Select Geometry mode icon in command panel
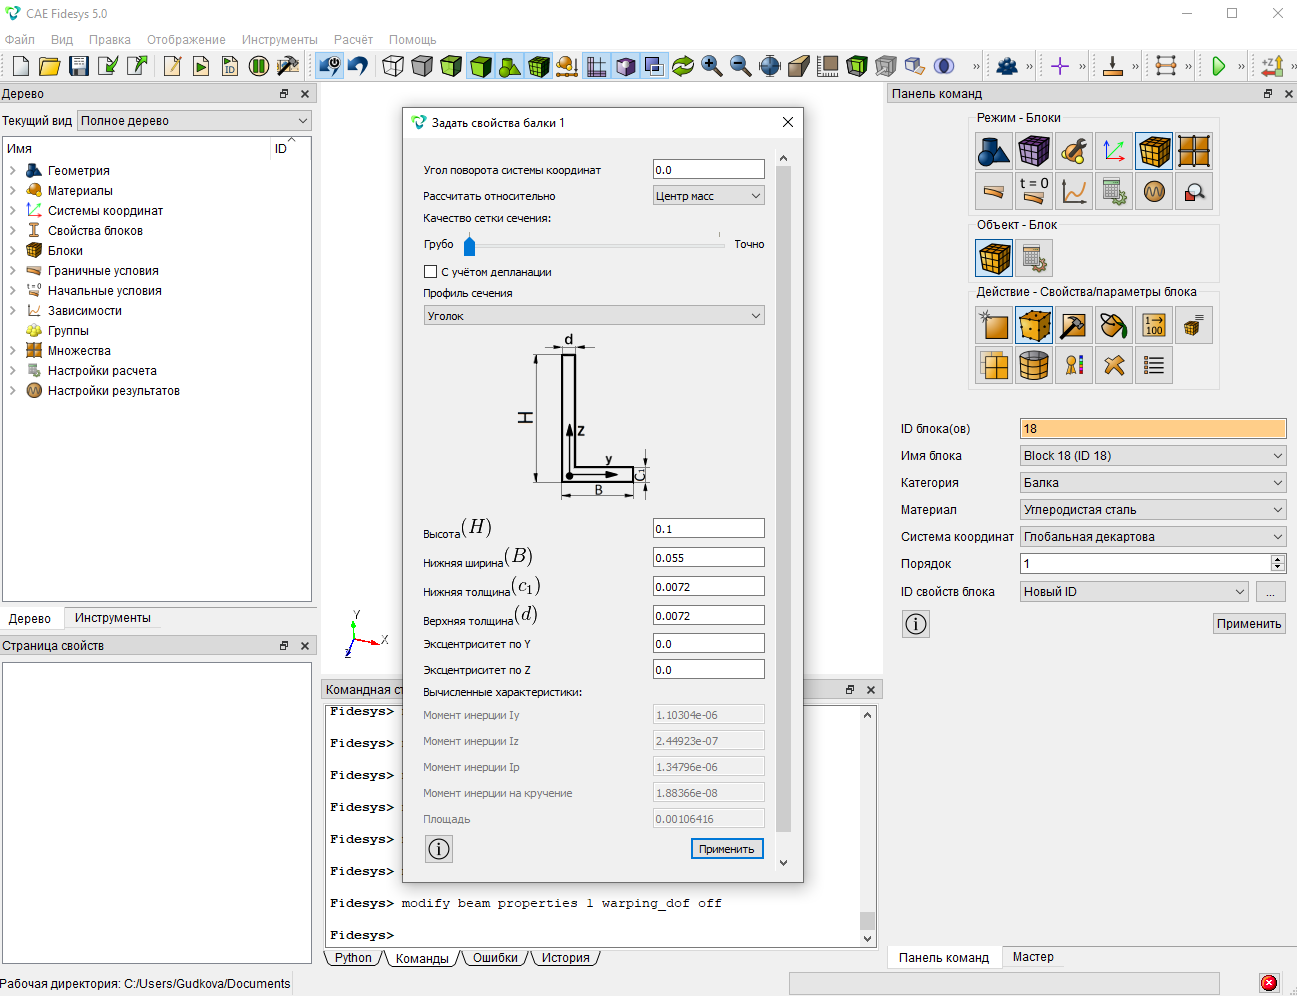The image size is (1297, 996). (x=994, y=151)
